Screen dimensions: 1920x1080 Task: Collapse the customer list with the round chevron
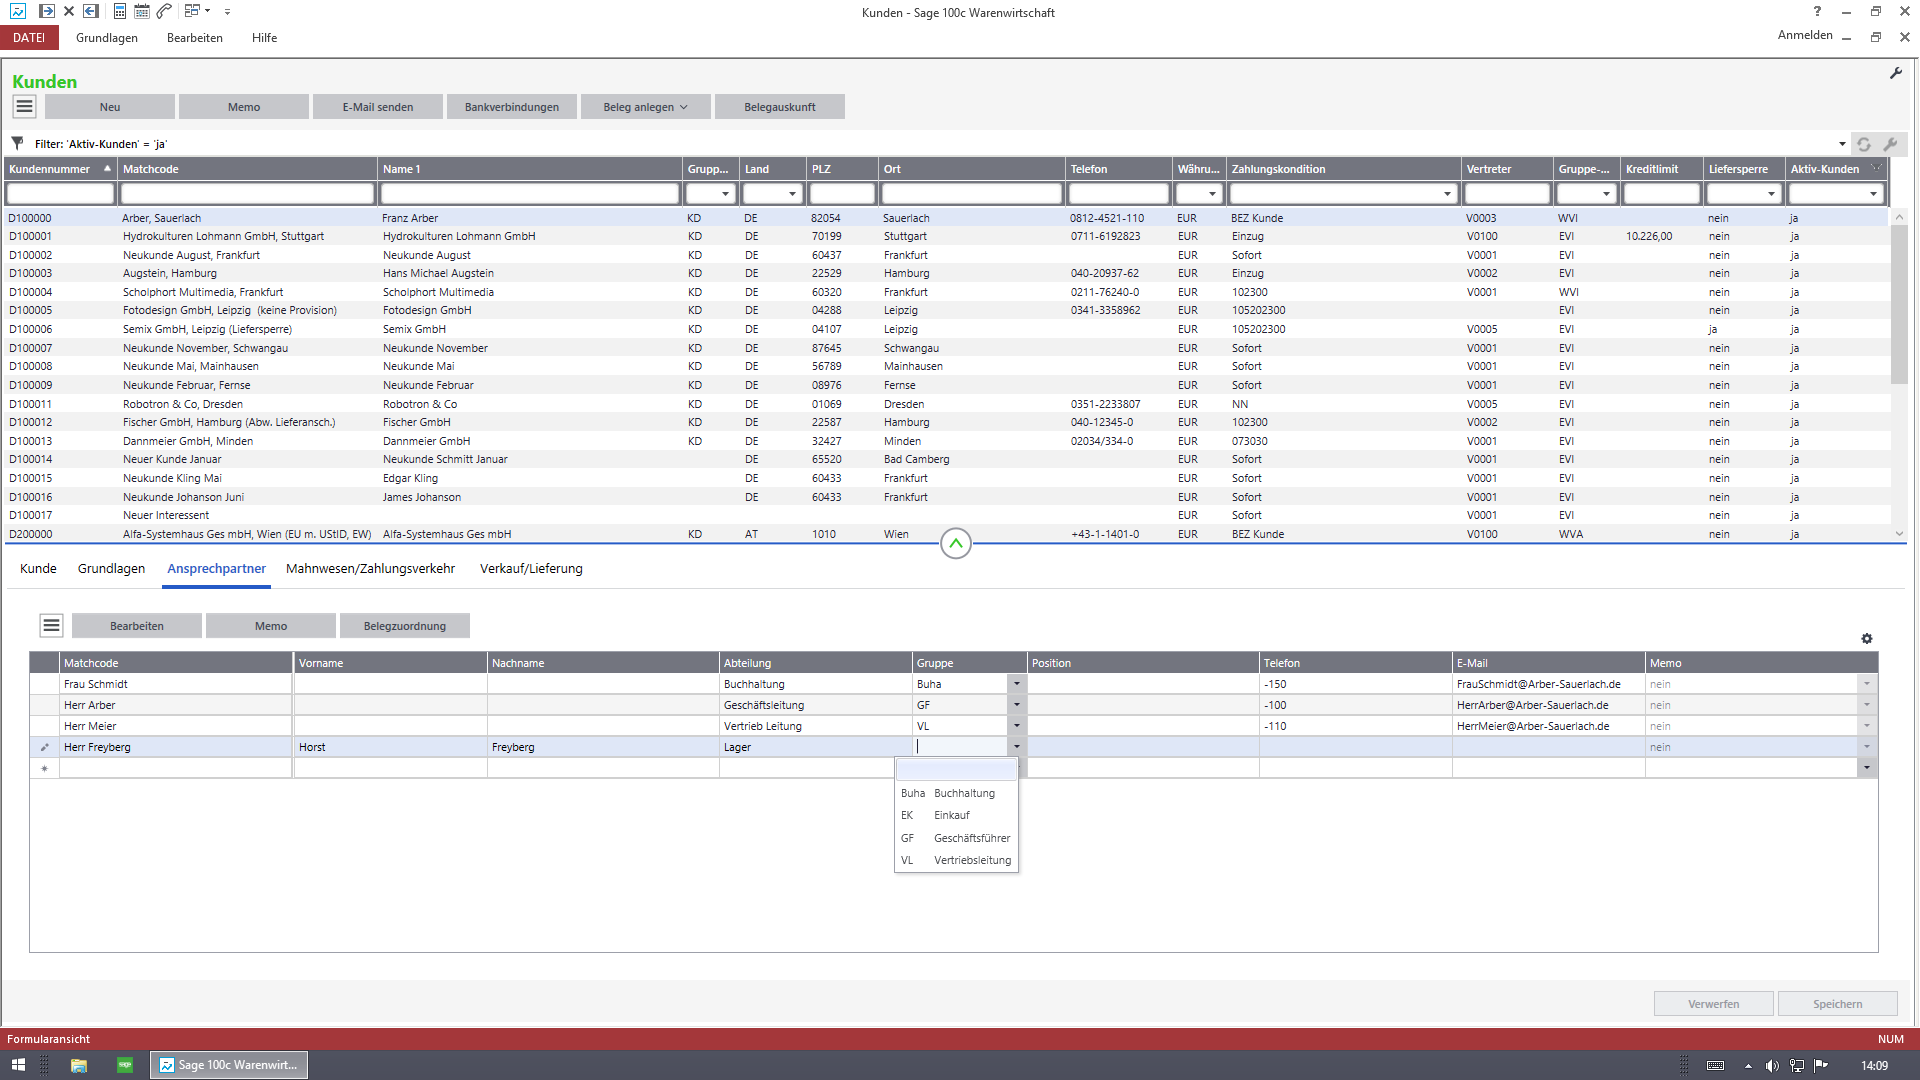click(x=956, y=543)
